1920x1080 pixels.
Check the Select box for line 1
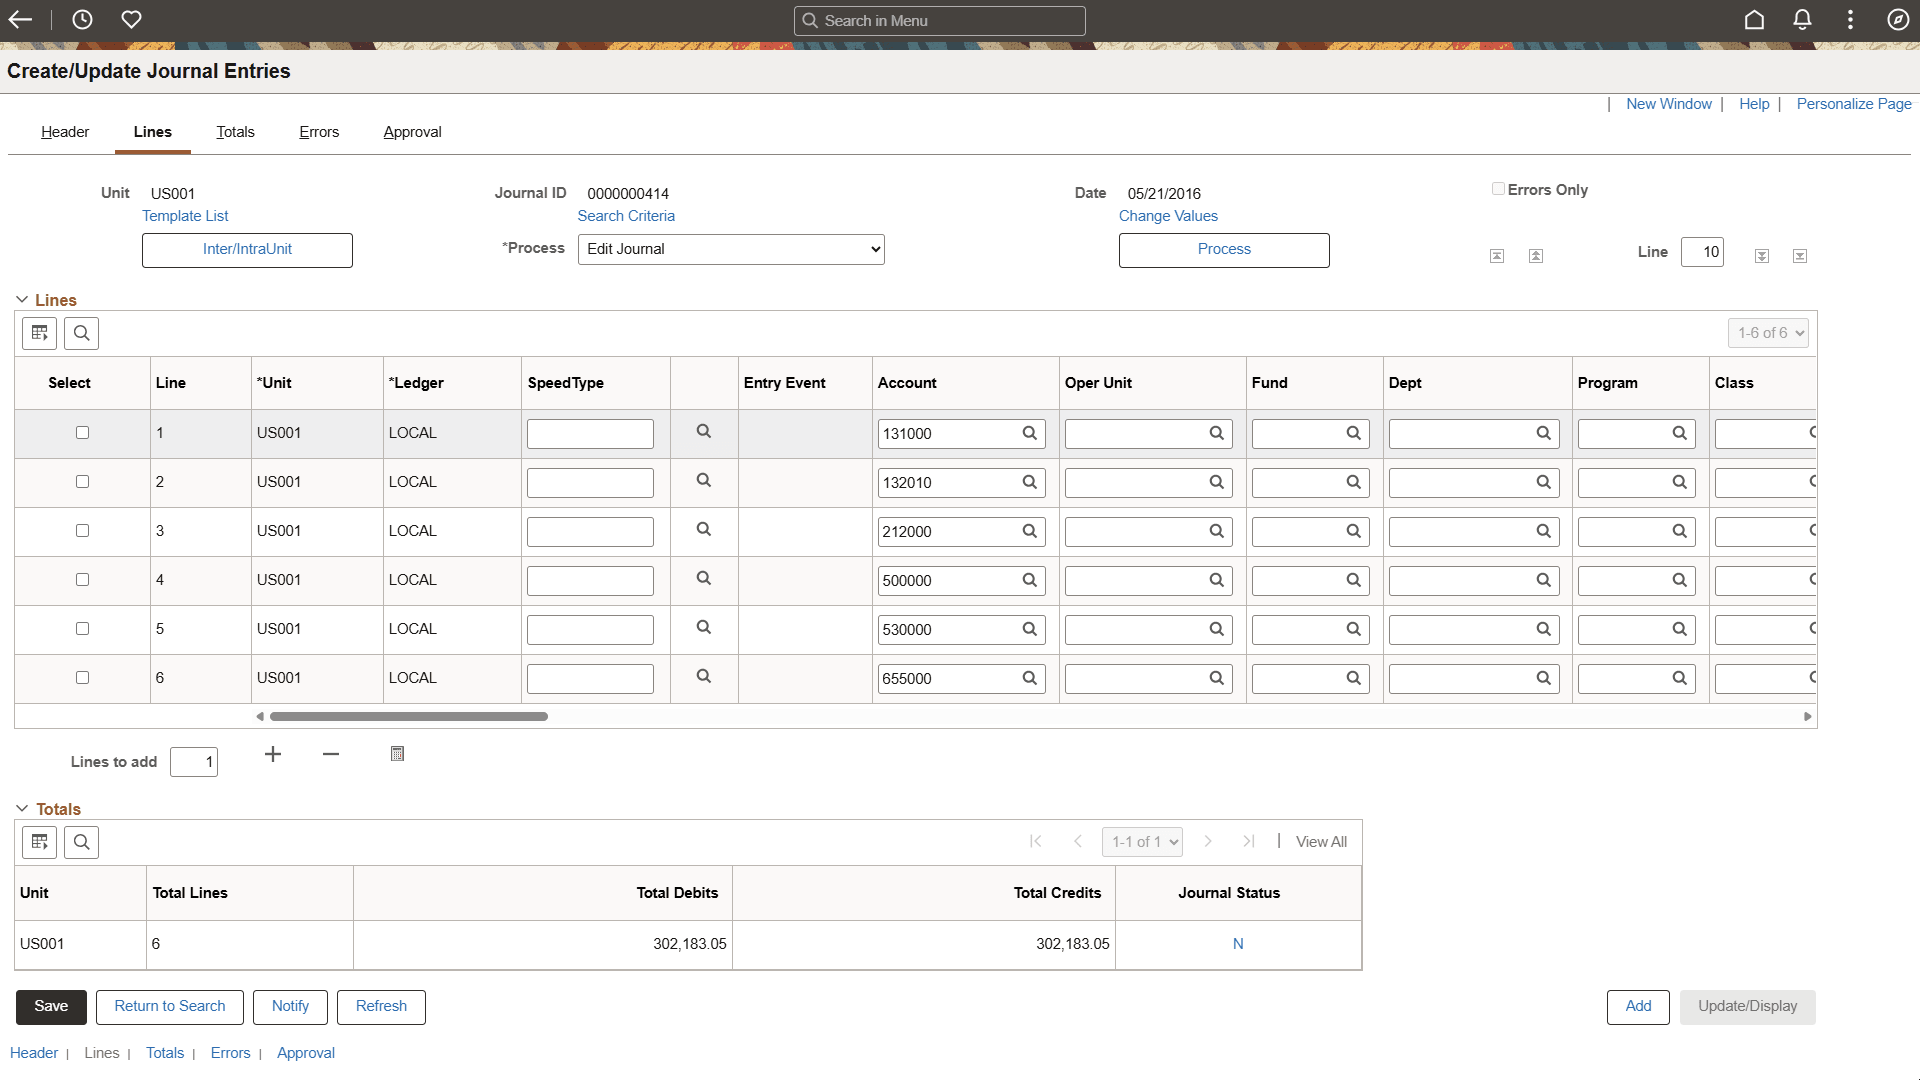(82, 433)
